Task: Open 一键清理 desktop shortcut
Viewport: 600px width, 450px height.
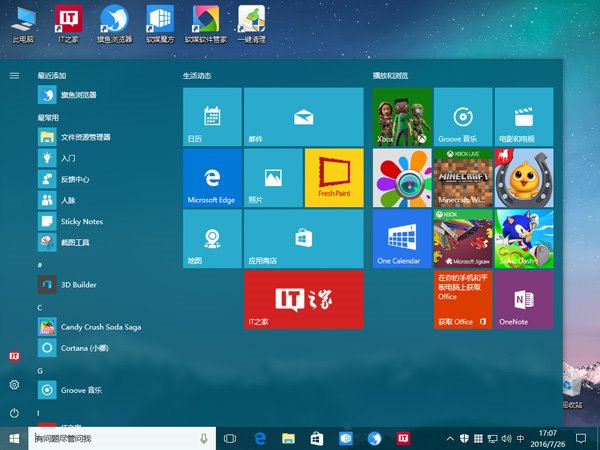Action: point(251,24)
